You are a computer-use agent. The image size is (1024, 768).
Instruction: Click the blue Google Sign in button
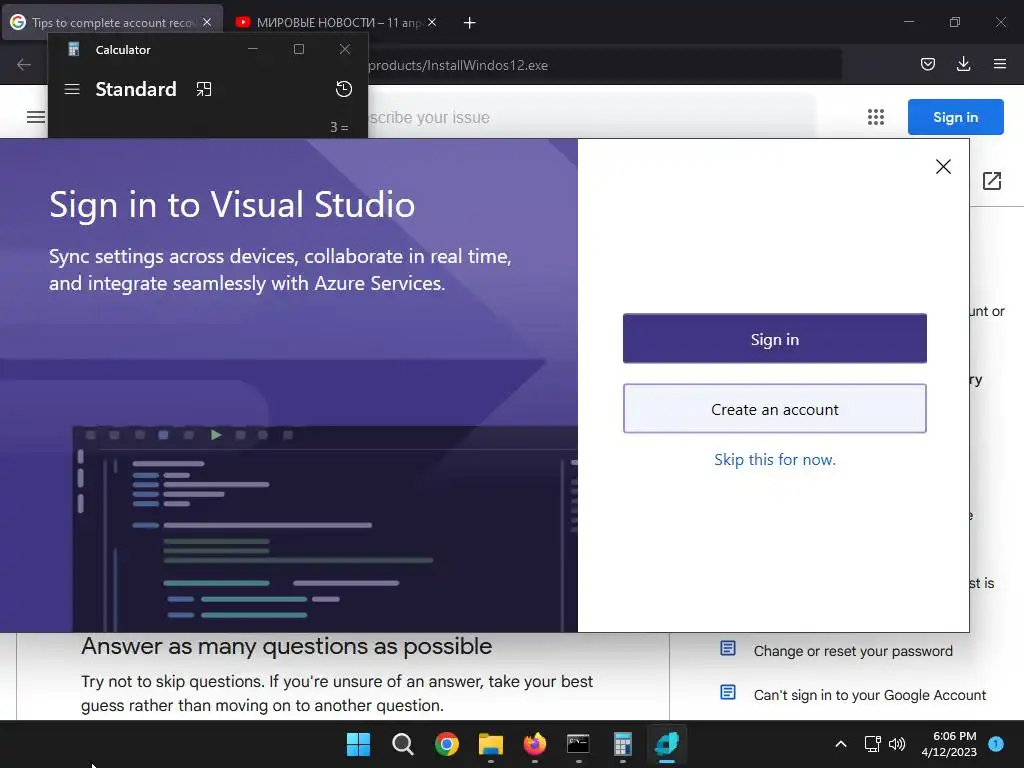click(x=955, y=117)
